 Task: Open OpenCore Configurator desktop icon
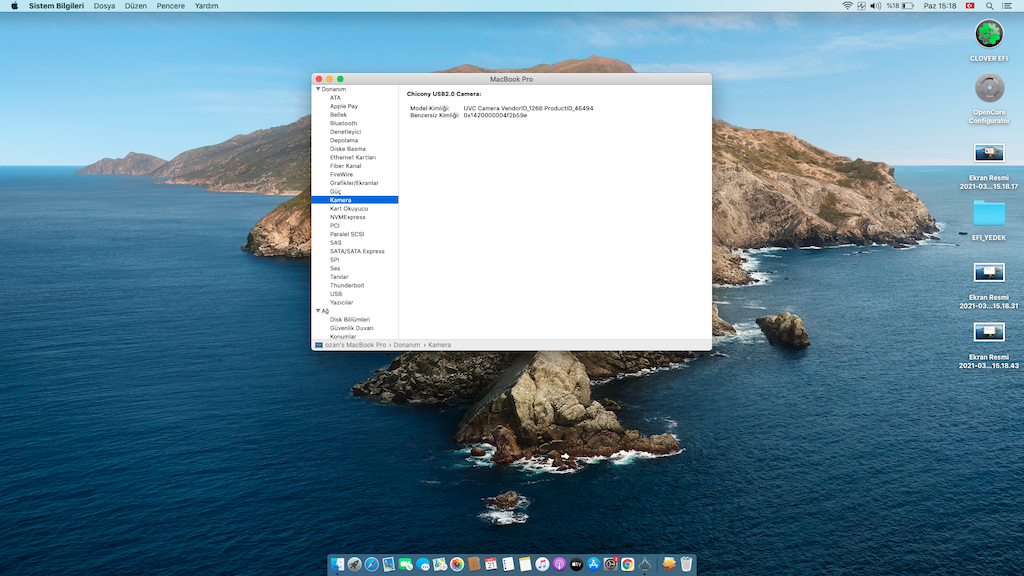(x=988, y=89)
